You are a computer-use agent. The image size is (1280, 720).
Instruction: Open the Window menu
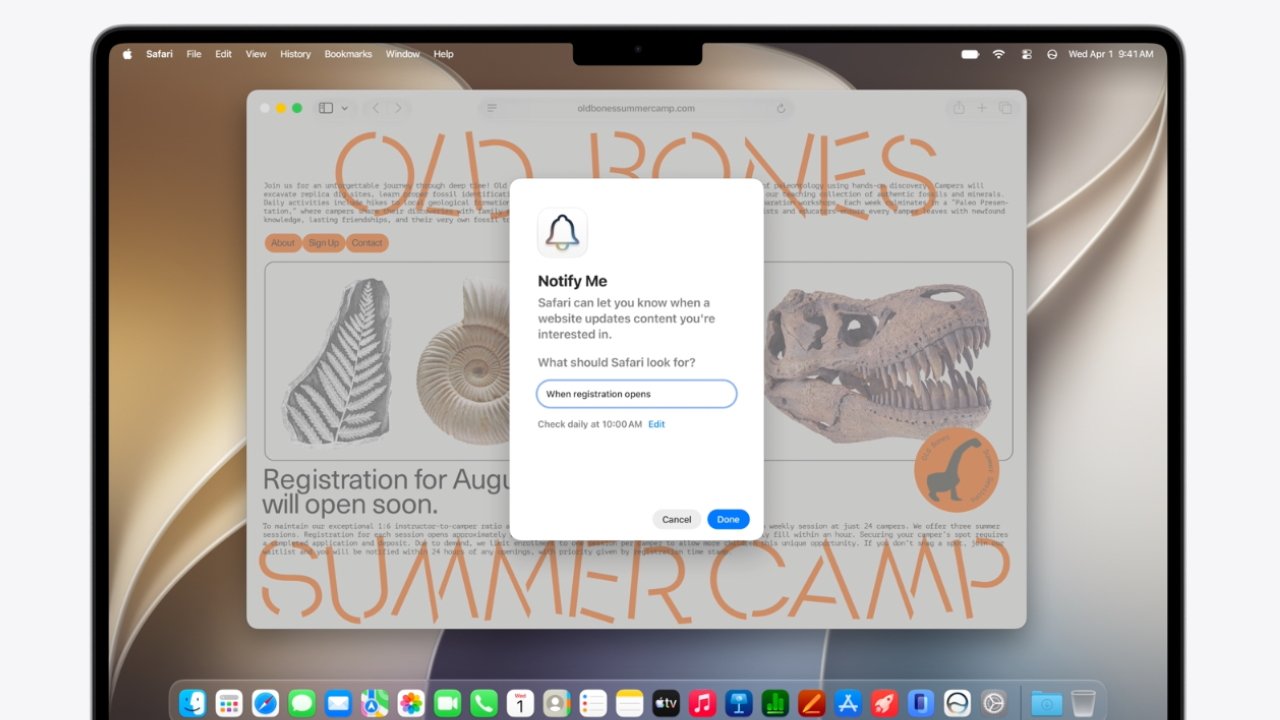[403, 54]
